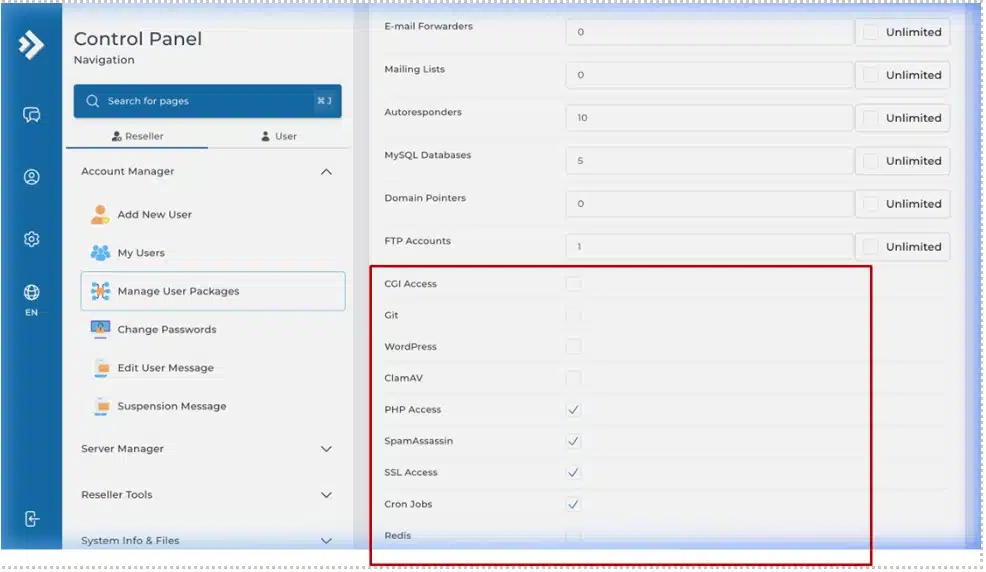Click the E-mail Forwarders value field
The image size is (986, 572).
click(709, 32)
